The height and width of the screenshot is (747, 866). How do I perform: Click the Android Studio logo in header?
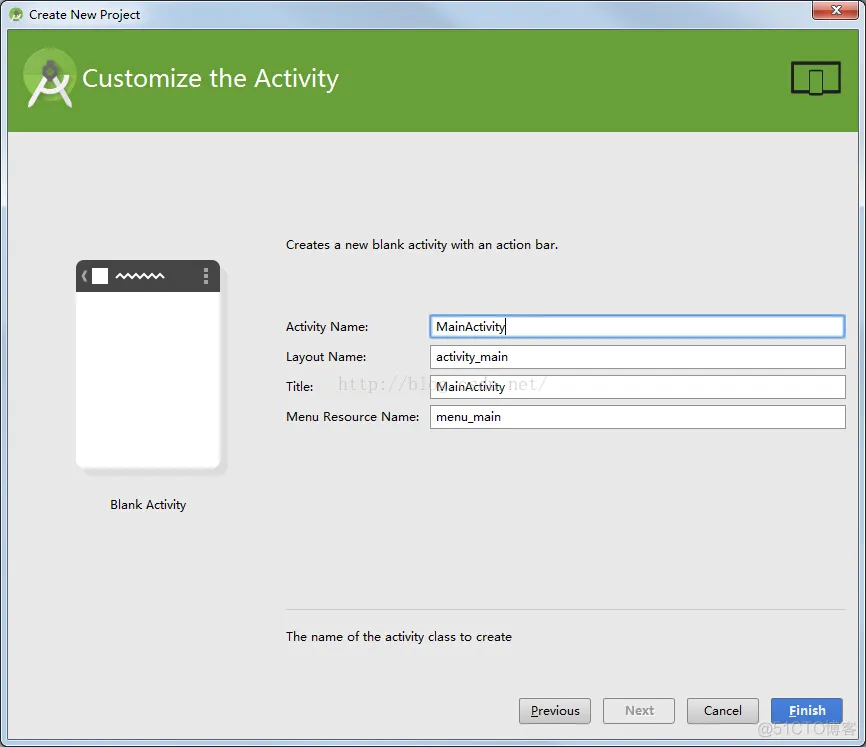coord(49,78)
